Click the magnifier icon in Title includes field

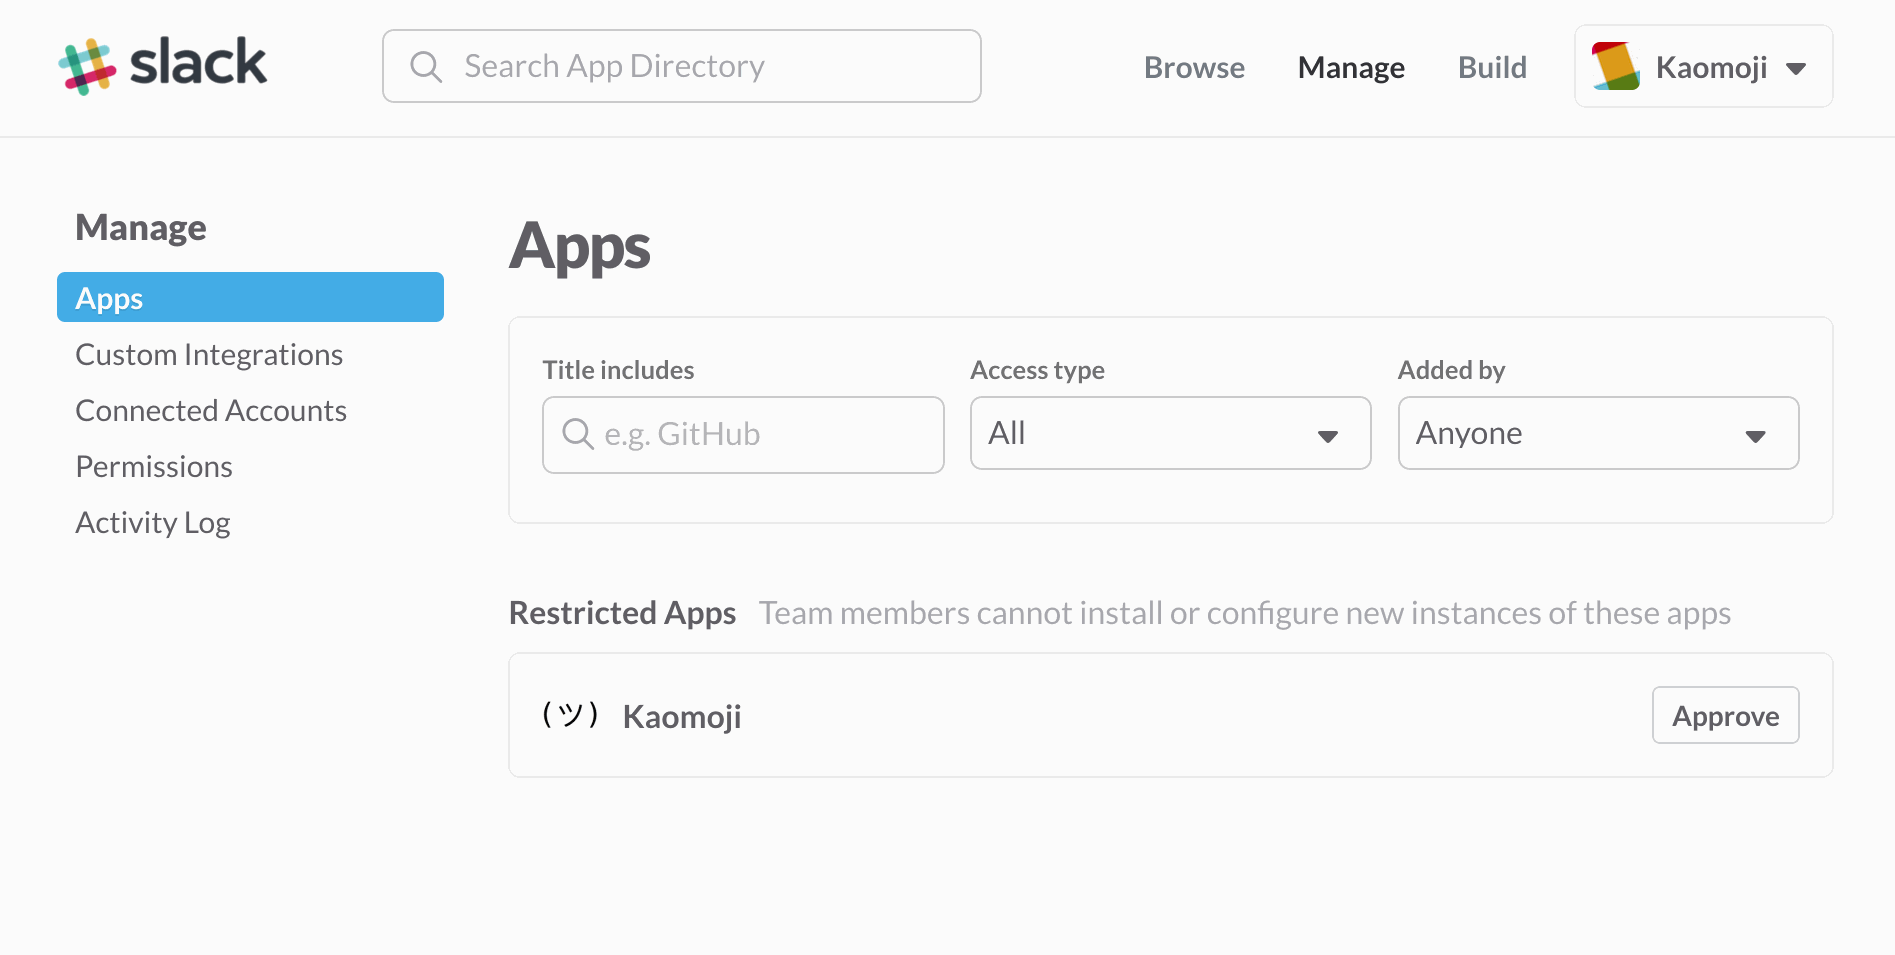578,434
